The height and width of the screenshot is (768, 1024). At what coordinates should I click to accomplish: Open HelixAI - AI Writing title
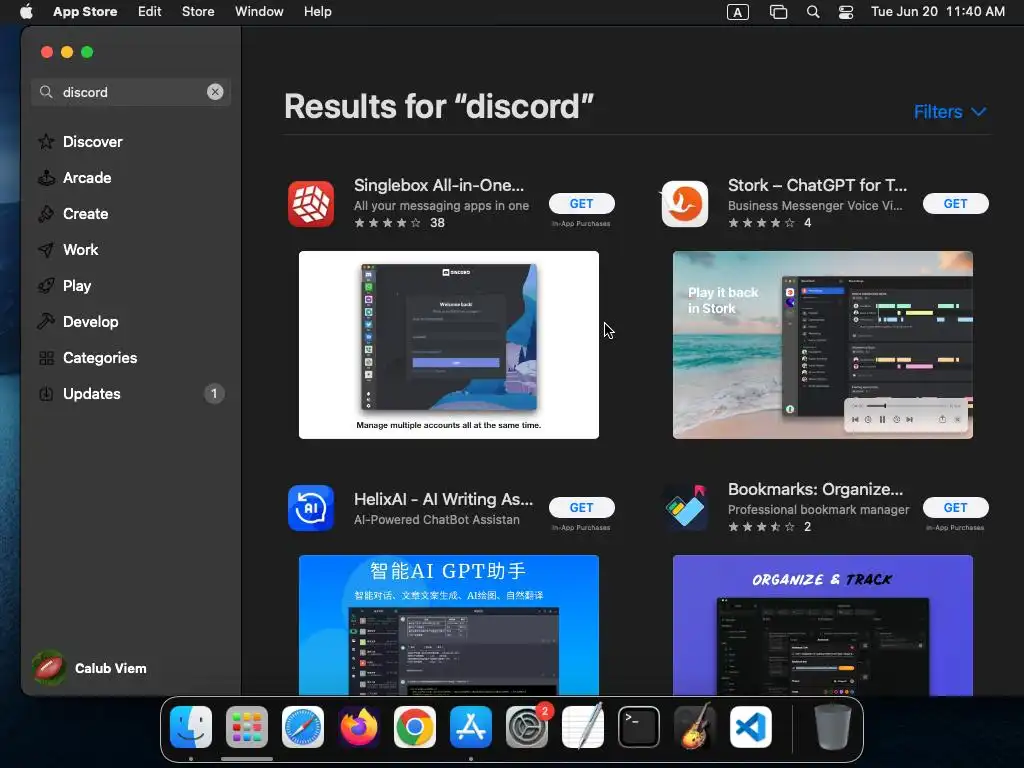pyautogui.click(x=443, y=500)
